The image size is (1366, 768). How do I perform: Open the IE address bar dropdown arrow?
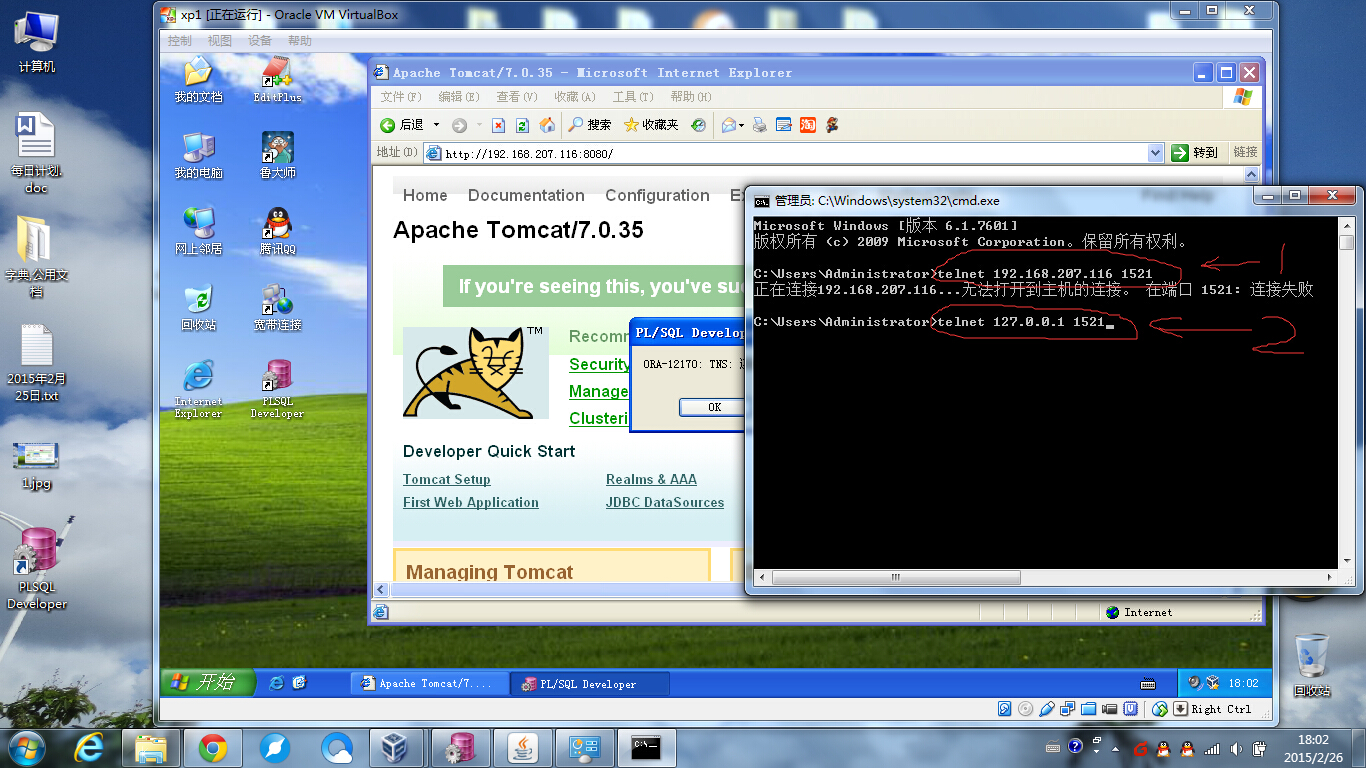1156,153
